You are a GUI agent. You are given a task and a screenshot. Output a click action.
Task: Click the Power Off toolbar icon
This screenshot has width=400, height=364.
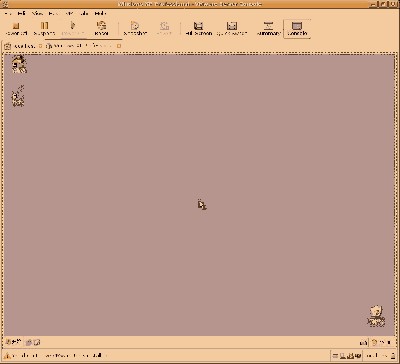coord(16,29)
